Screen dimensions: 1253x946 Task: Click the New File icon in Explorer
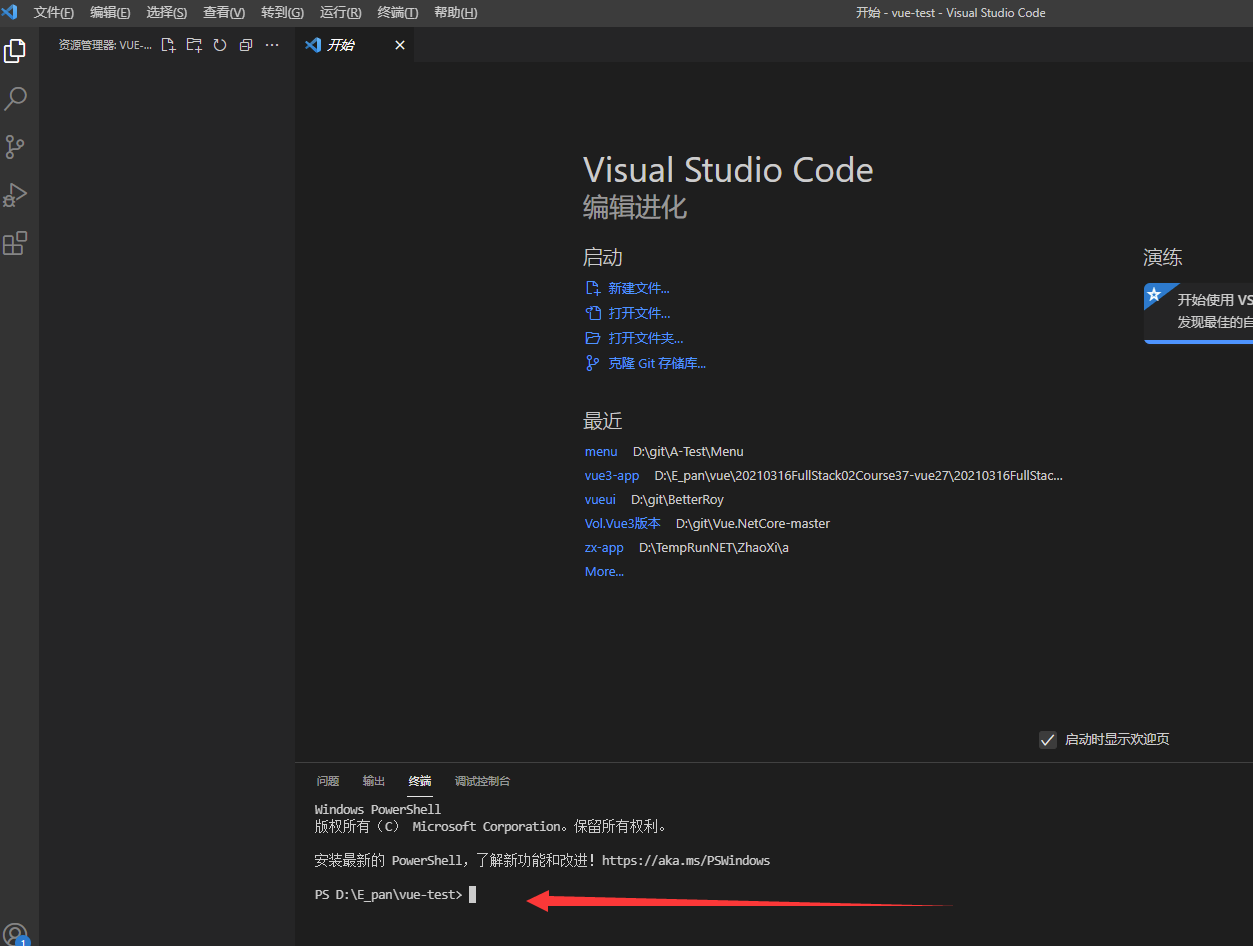tap(167, 44)
